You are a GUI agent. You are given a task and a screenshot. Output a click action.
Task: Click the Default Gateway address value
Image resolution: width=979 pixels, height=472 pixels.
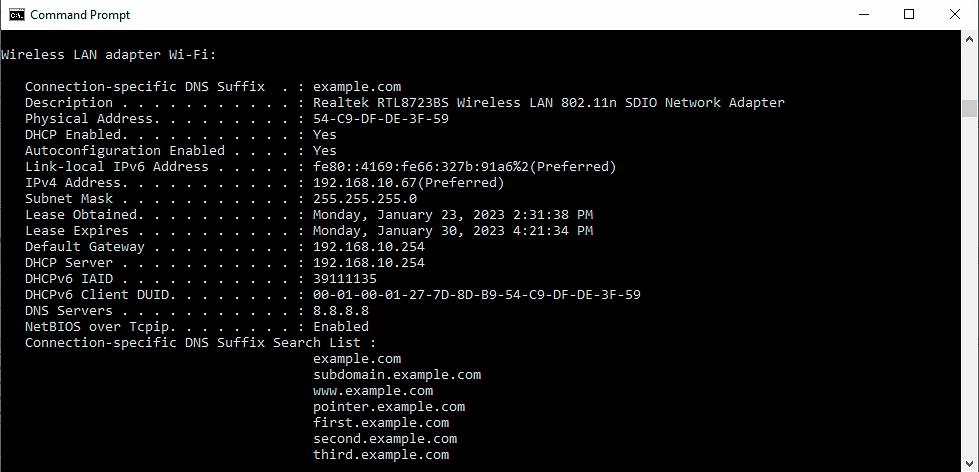pyautogui.click(x=368, y=247)
